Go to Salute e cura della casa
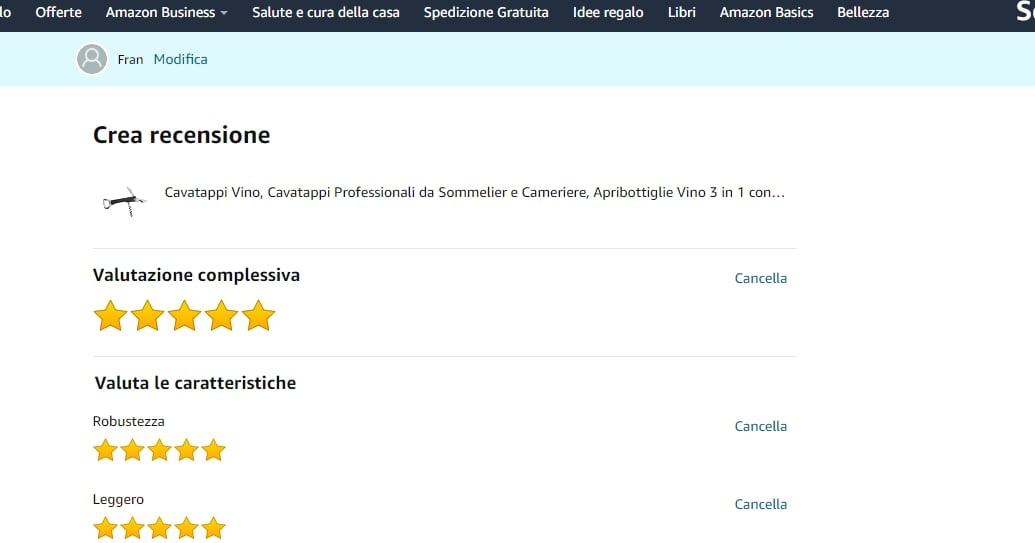 (x=325, y=13)
